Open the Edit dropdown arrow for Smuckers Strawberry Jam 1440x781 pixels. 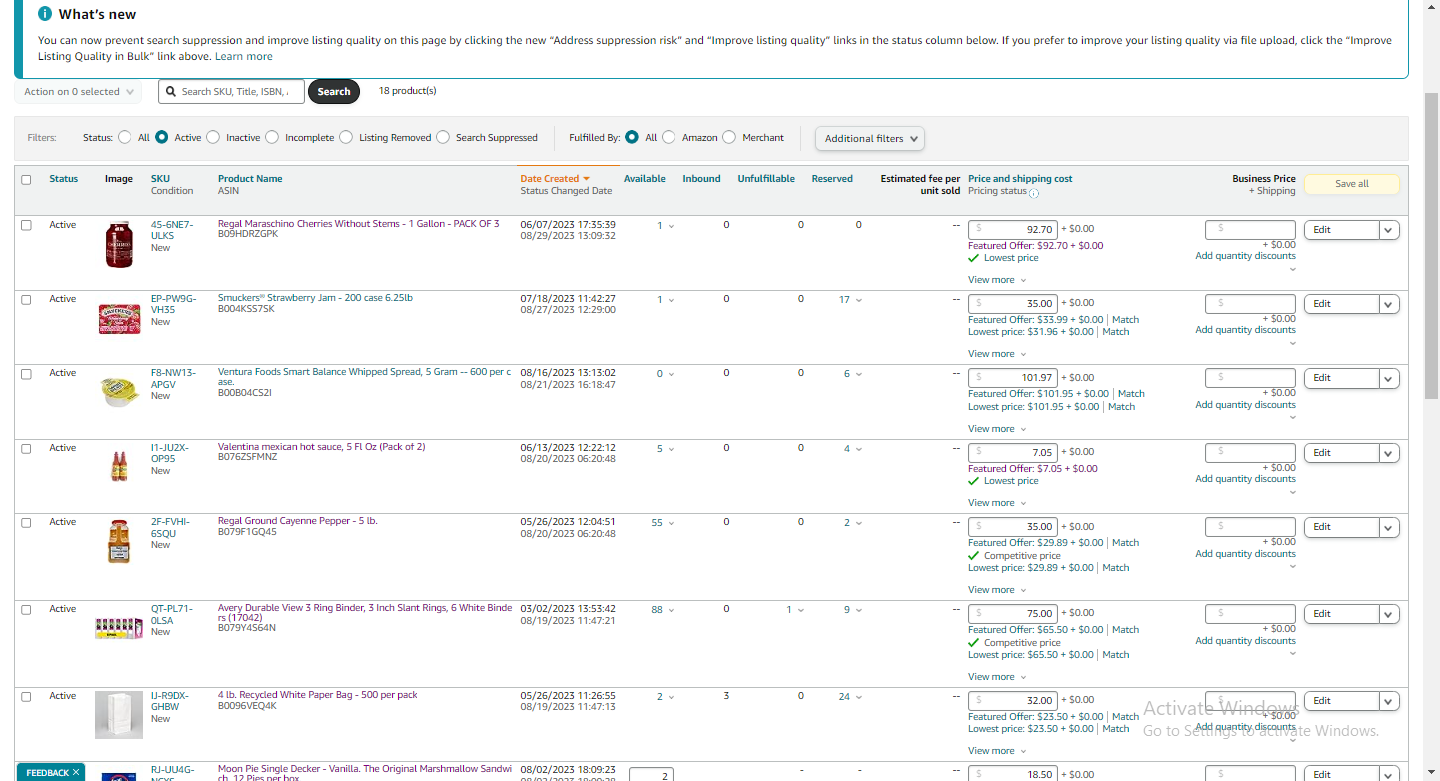(1389, 304)
